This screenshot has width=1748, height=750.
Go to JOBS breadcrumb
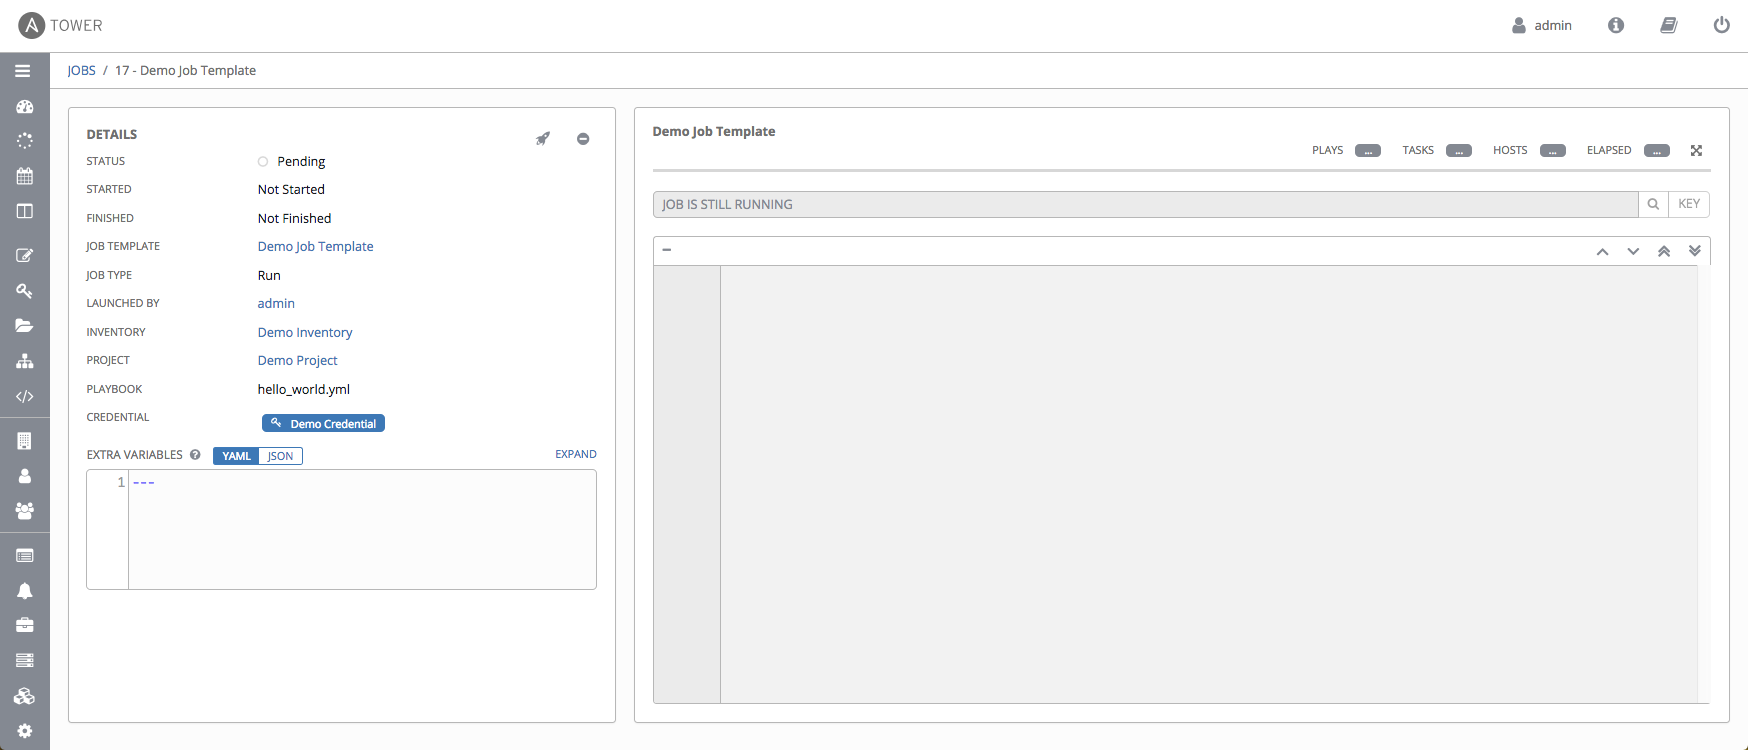pos(82,71)
